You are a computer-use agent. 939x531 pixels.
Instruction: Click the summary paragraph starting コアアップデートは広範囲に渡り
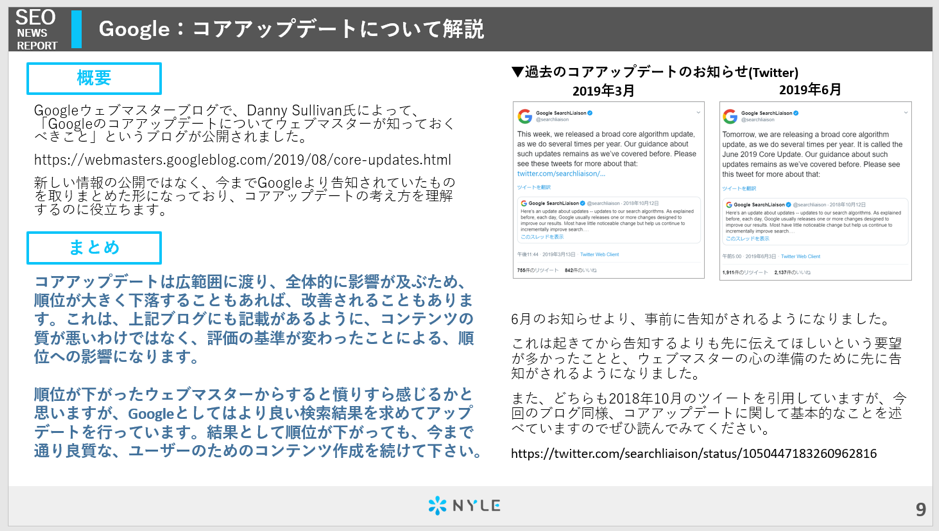[x=254, y=319]
